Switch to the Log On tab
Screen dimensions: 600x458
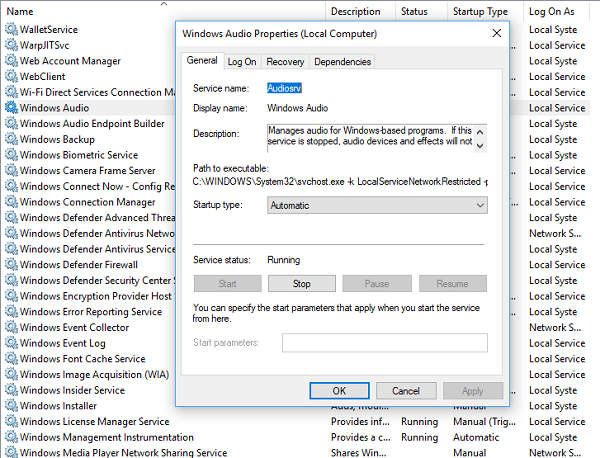click(242, 62)
